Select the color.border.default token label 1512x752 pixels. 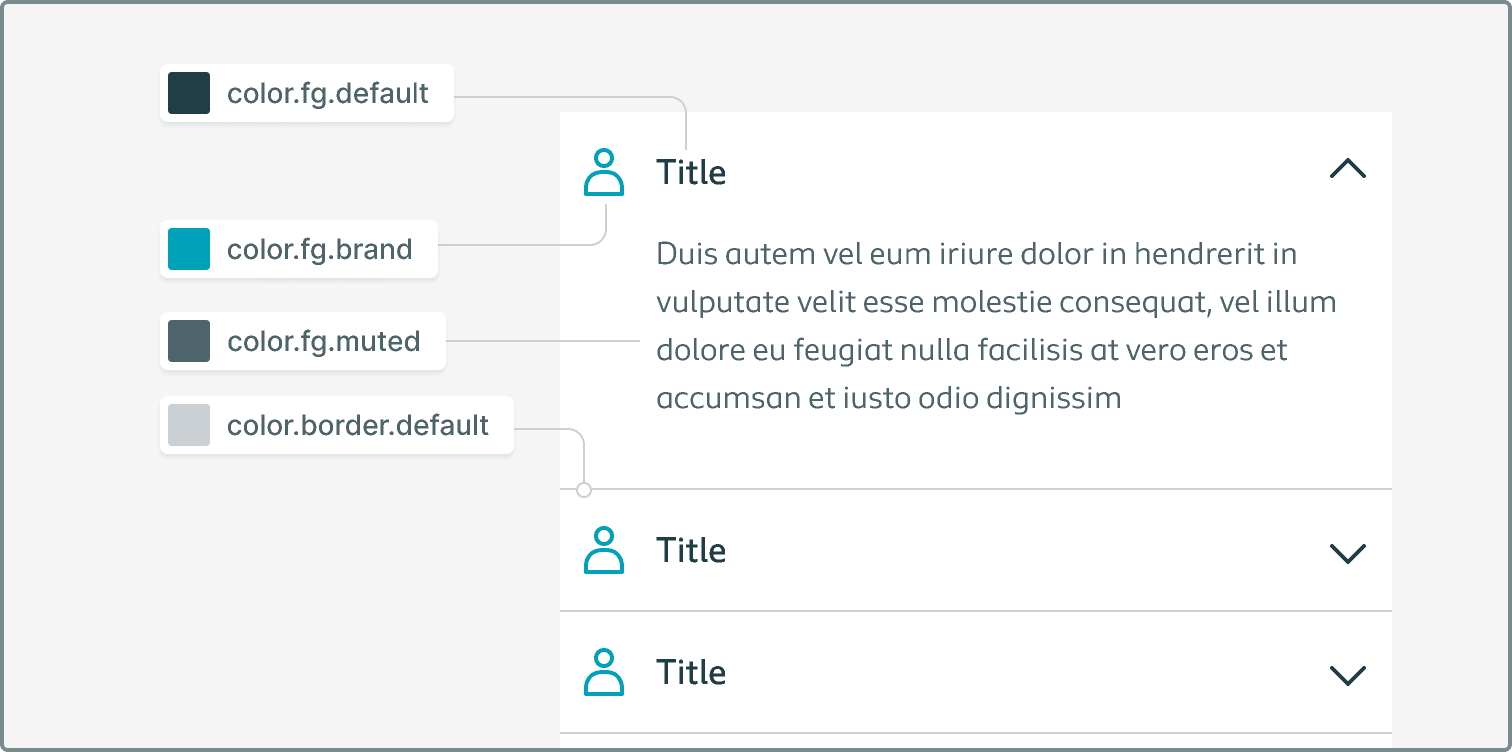pos(358,426)
